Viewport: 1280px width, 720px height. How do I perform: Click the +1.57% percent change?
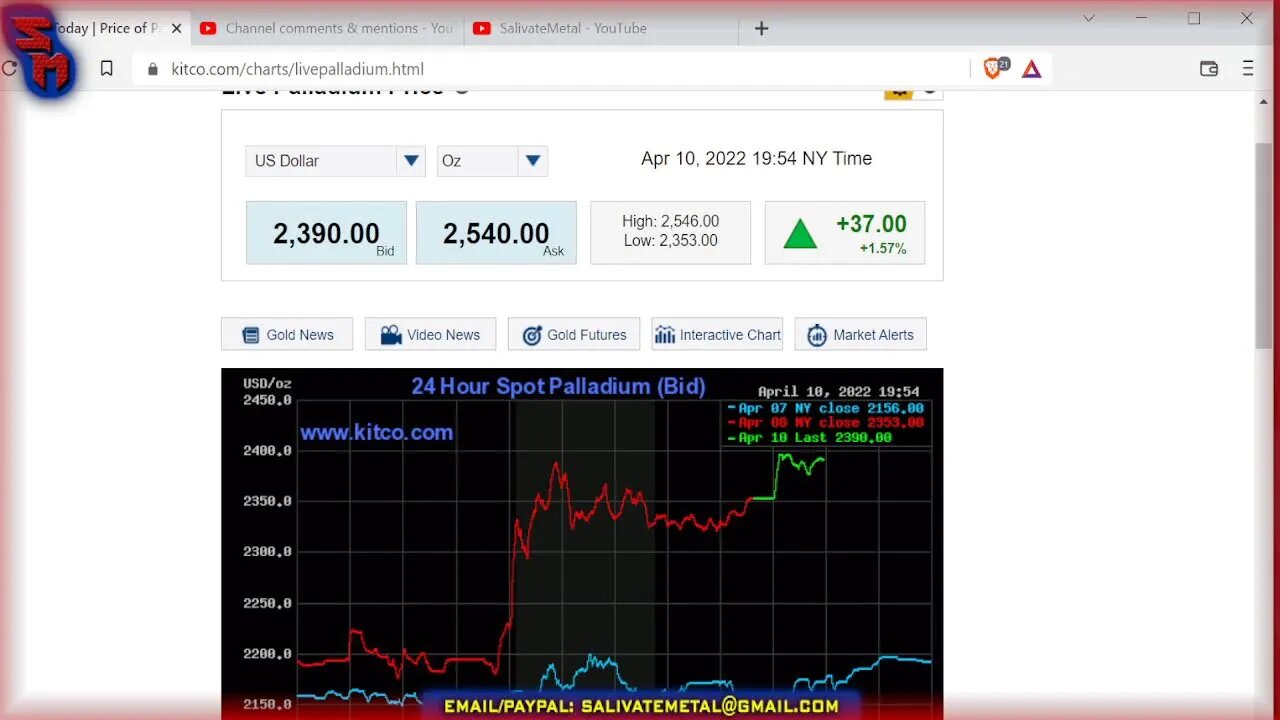883,248
